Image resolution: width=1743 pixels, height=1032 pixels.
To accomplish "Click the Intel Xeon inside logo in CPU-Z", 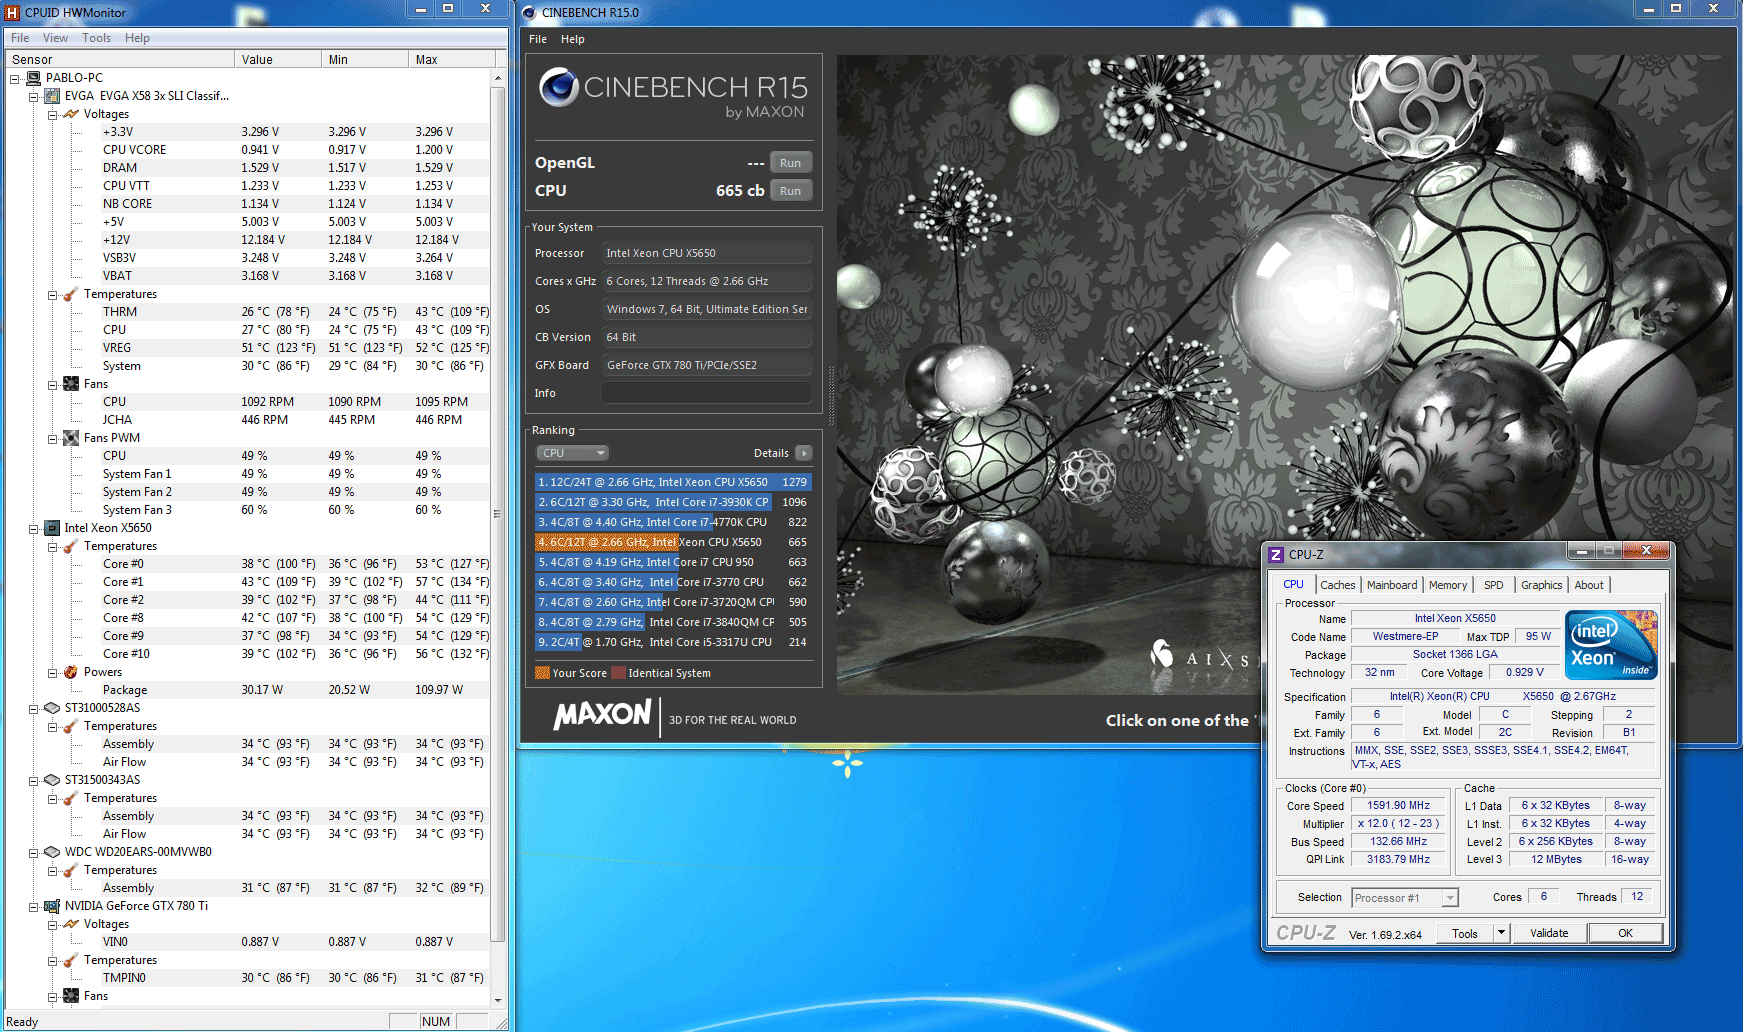I will point(1611,645).
